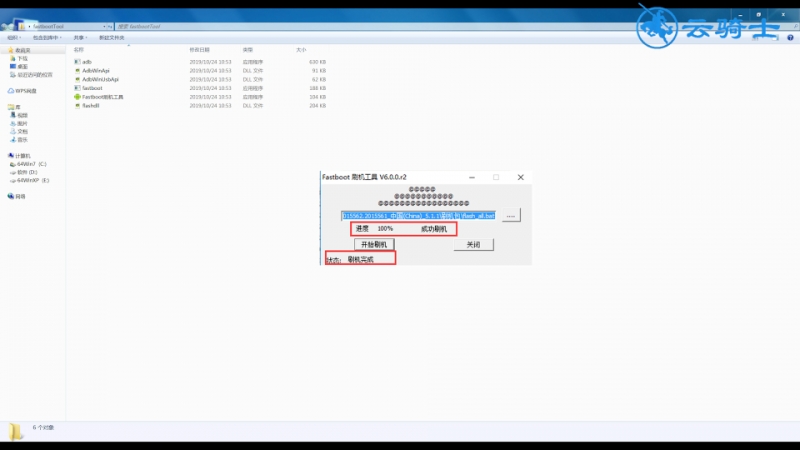800x450 pixels.
Task: Minimize the Fastboot刷机工具 dialog
Action: pos(472,177)
